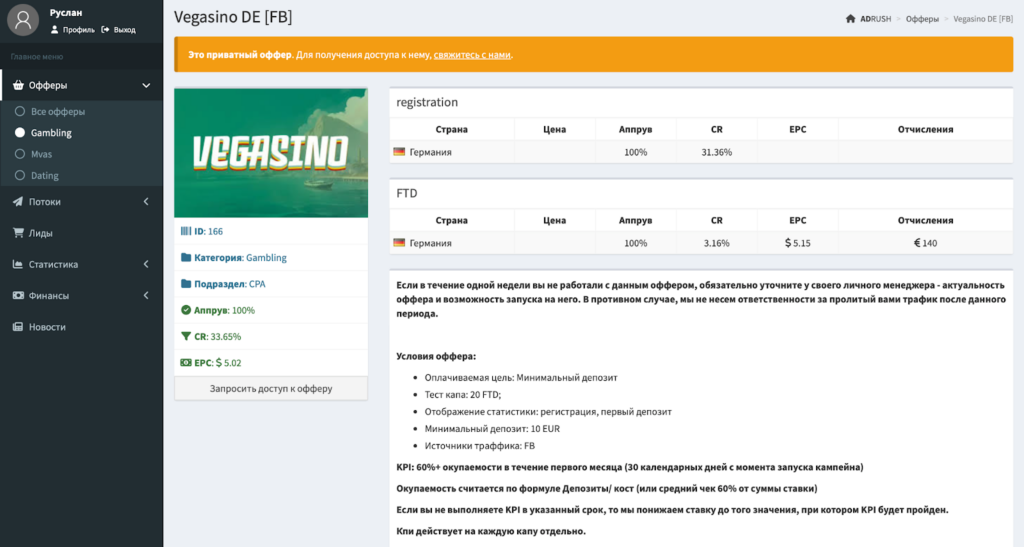Click the Офферы basket icon
The width and height of the screenshot is (1024, 547).
[18, 86]
